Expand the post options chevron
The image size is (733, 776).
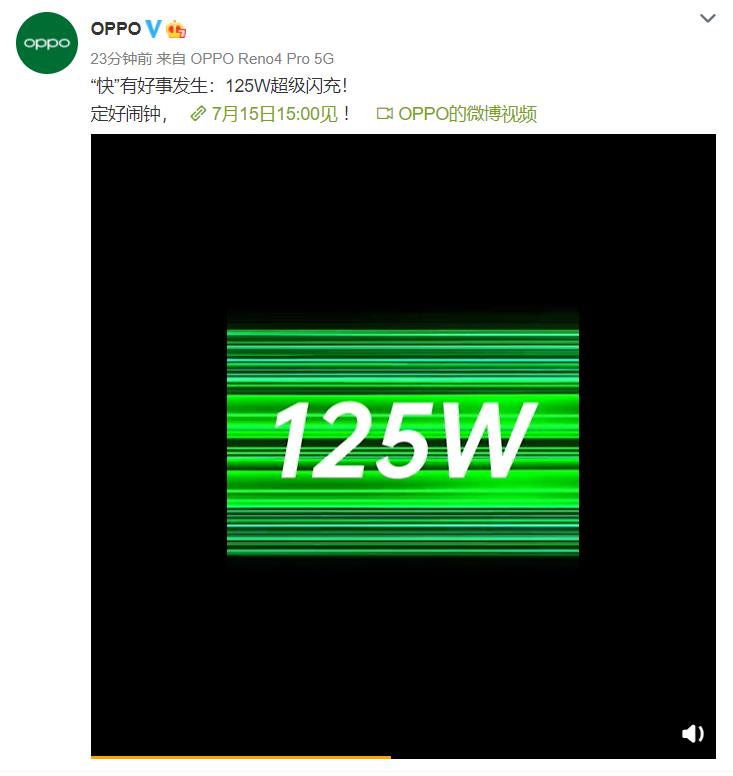tap(708, 18)
